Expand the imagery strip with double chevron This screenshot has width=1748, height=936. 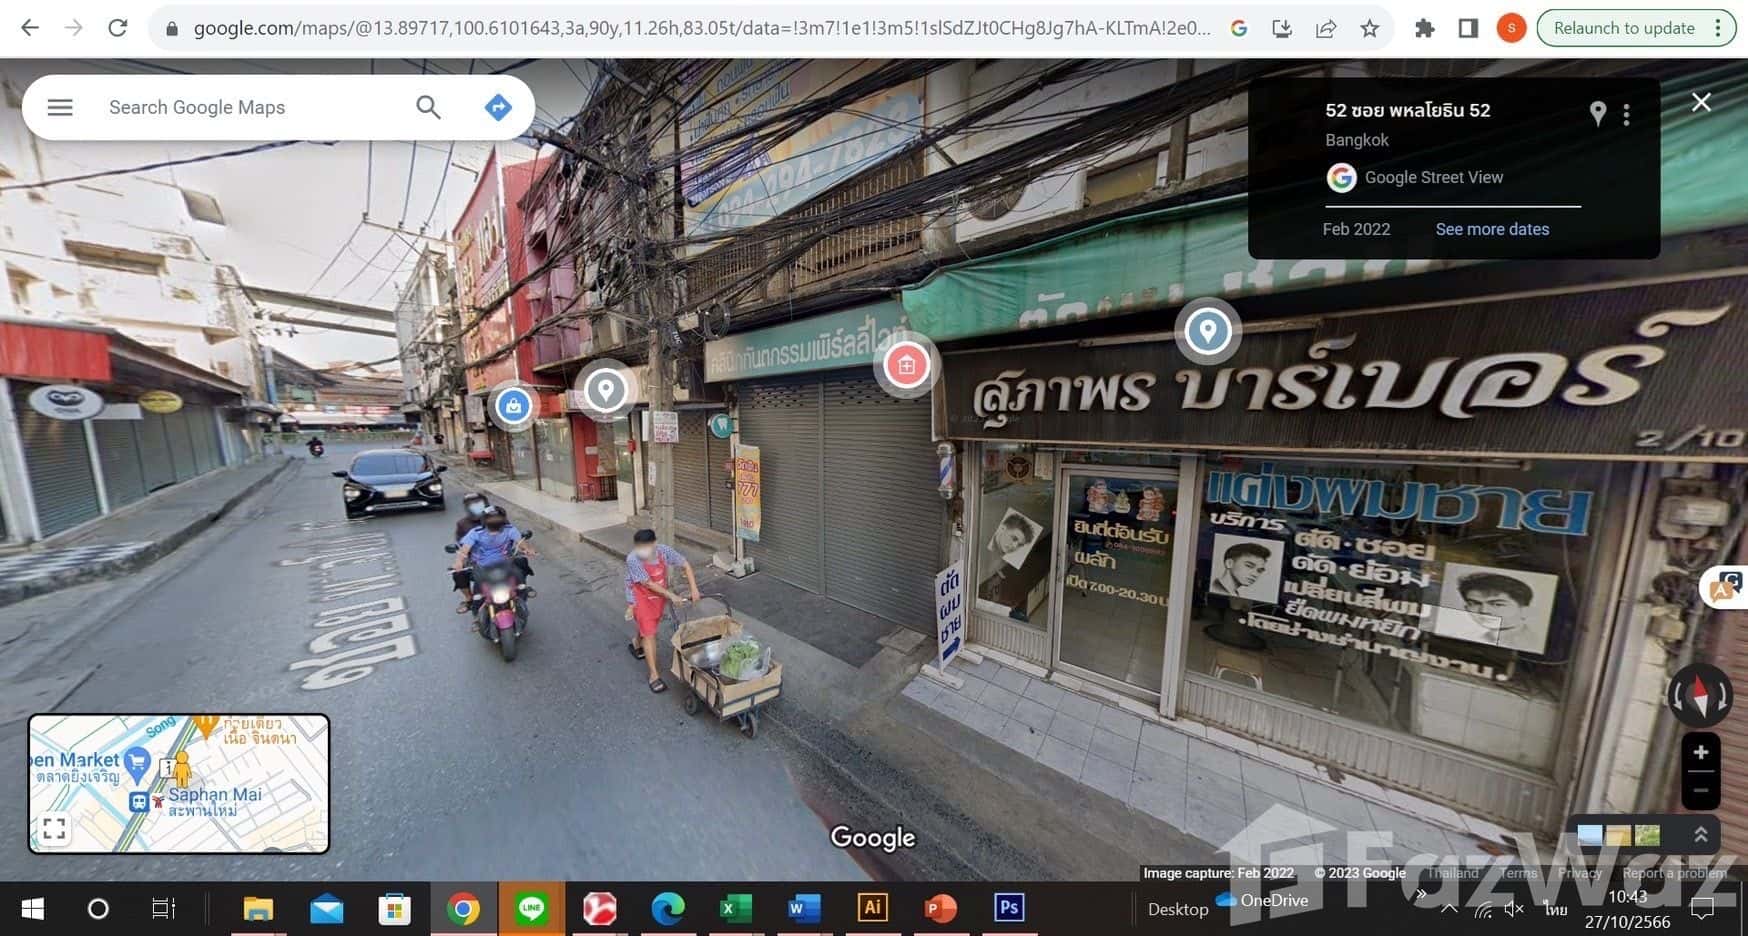coord(1700,834)
